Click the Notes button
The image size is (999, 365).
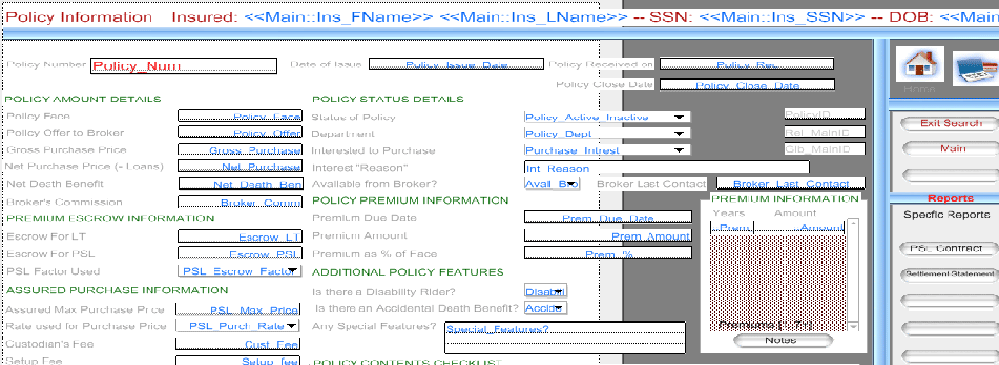(782, 340)
